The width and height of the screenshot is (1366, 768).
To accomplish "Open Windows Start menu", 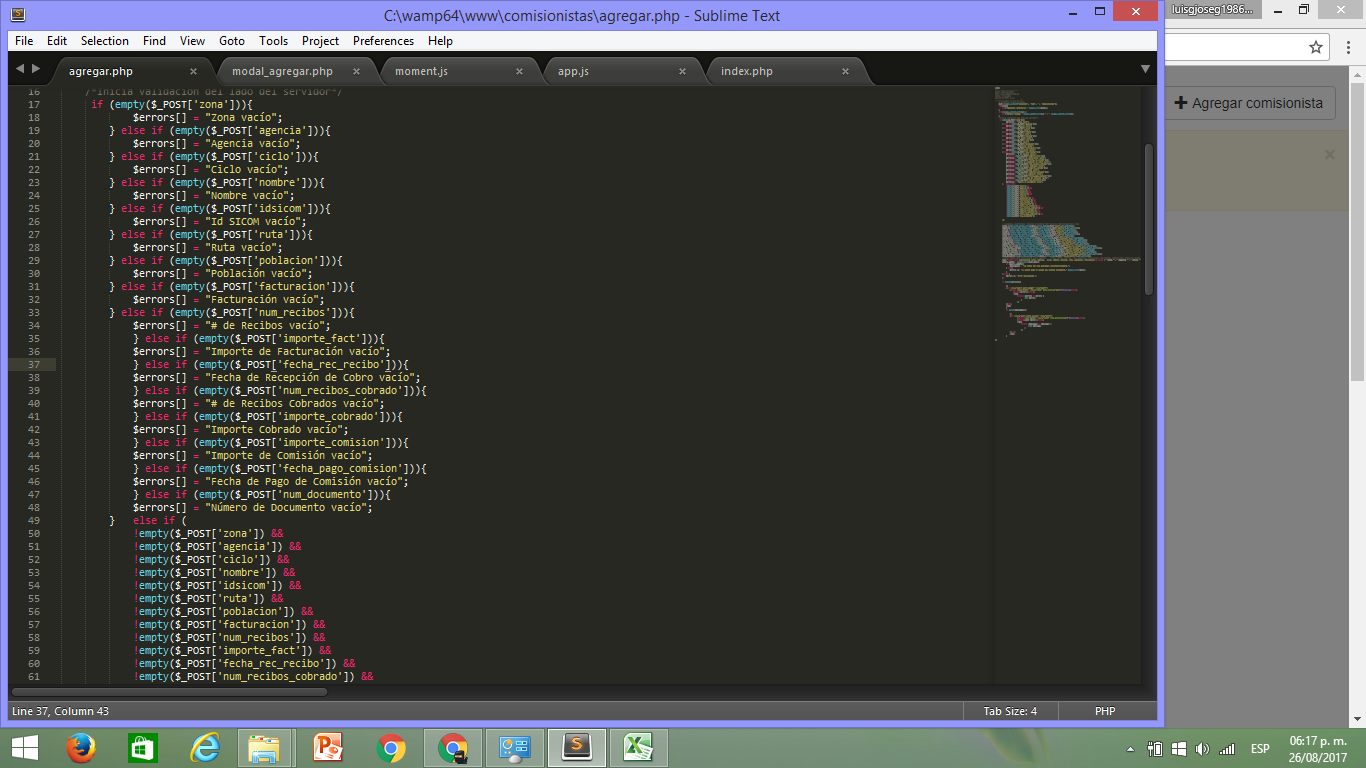I will click(24, 748).
